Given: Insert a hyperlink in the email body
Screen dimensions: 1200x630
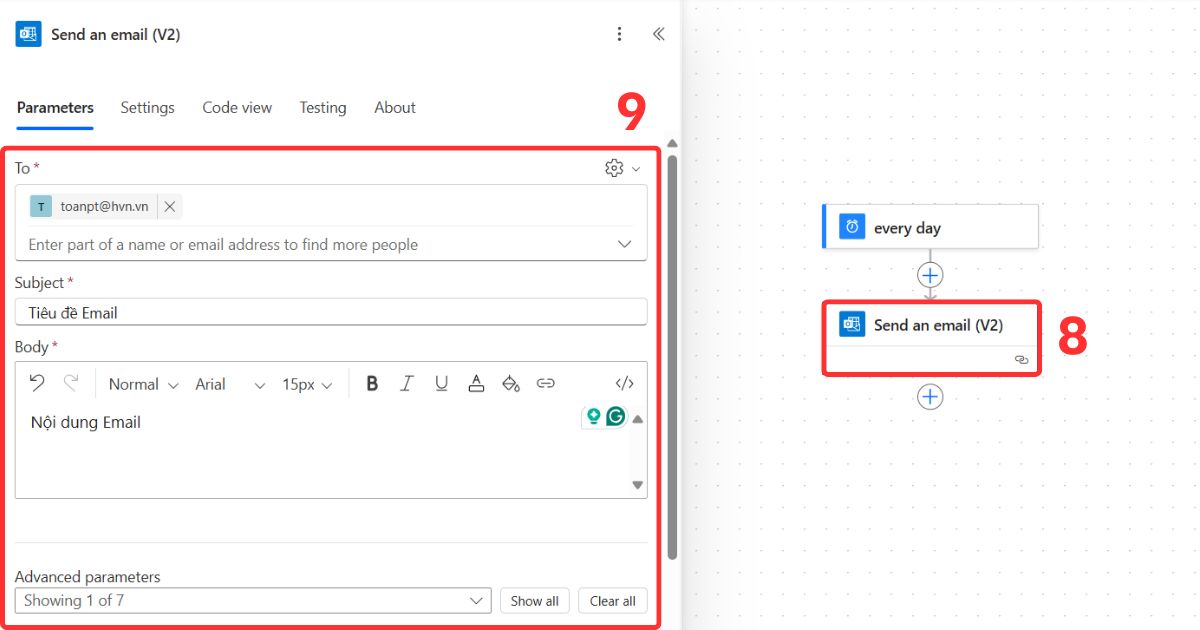Looking at the screenshot, I should 546,383.
